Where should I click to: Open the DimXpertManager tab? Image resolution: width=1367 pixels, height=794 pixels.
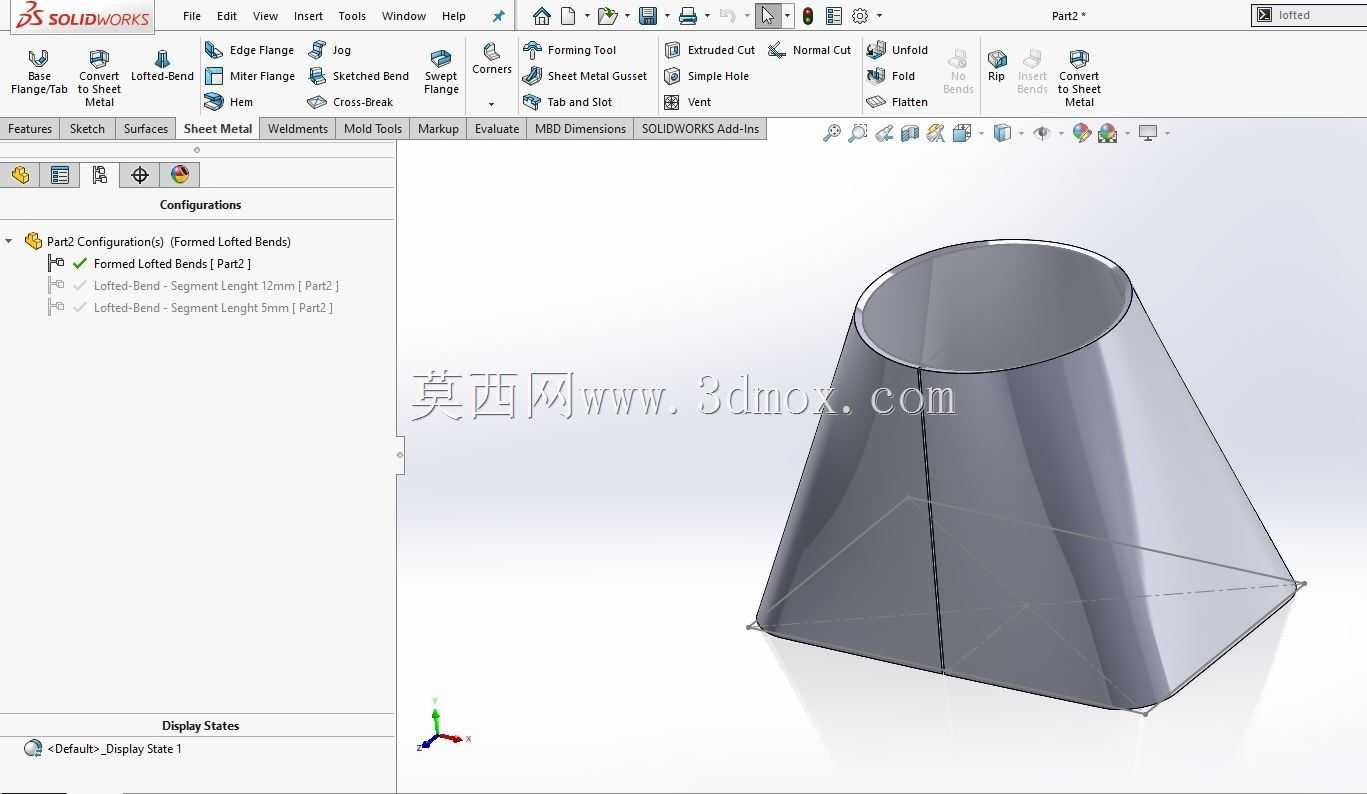click(x=140, y=175)
